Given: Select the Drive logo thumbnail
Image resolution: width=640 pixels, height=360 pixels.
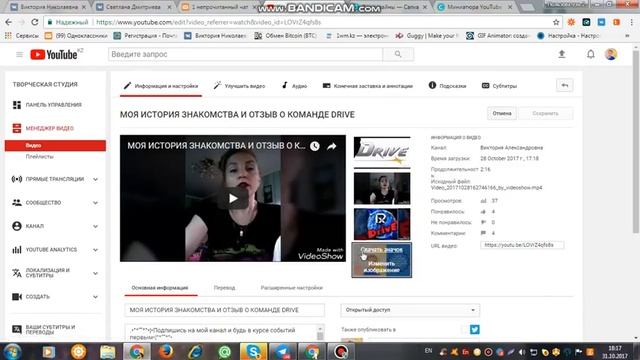Looking at the screenshot, I should coord(382,152).
